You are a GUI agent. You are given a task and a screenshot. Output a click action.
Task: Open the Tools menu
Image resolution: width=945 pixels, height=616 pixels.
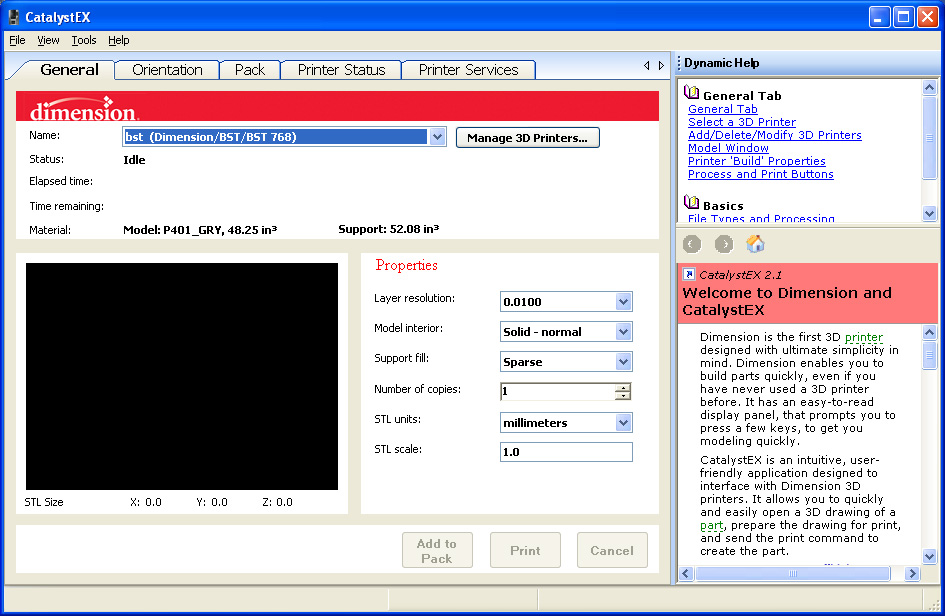pos(84,40)
